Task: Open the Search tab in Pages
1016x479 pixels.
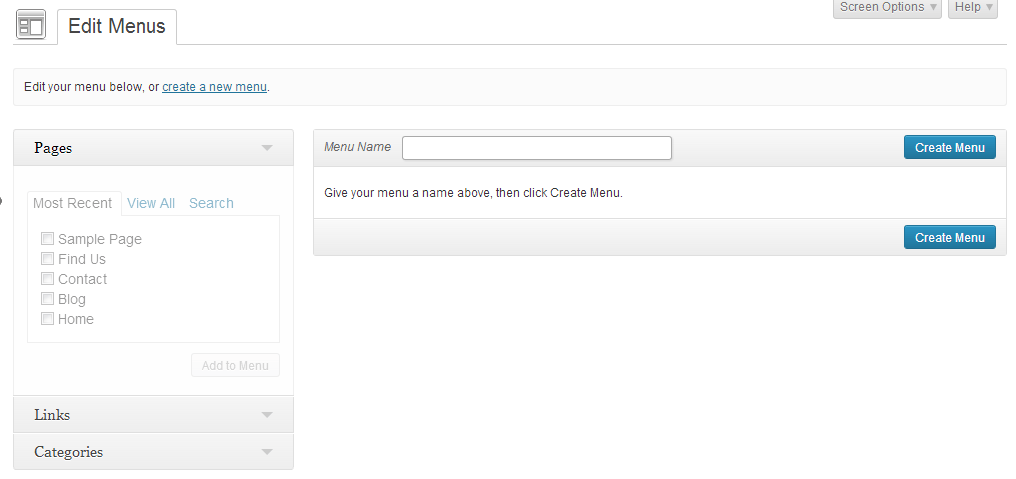Action: 211,203
